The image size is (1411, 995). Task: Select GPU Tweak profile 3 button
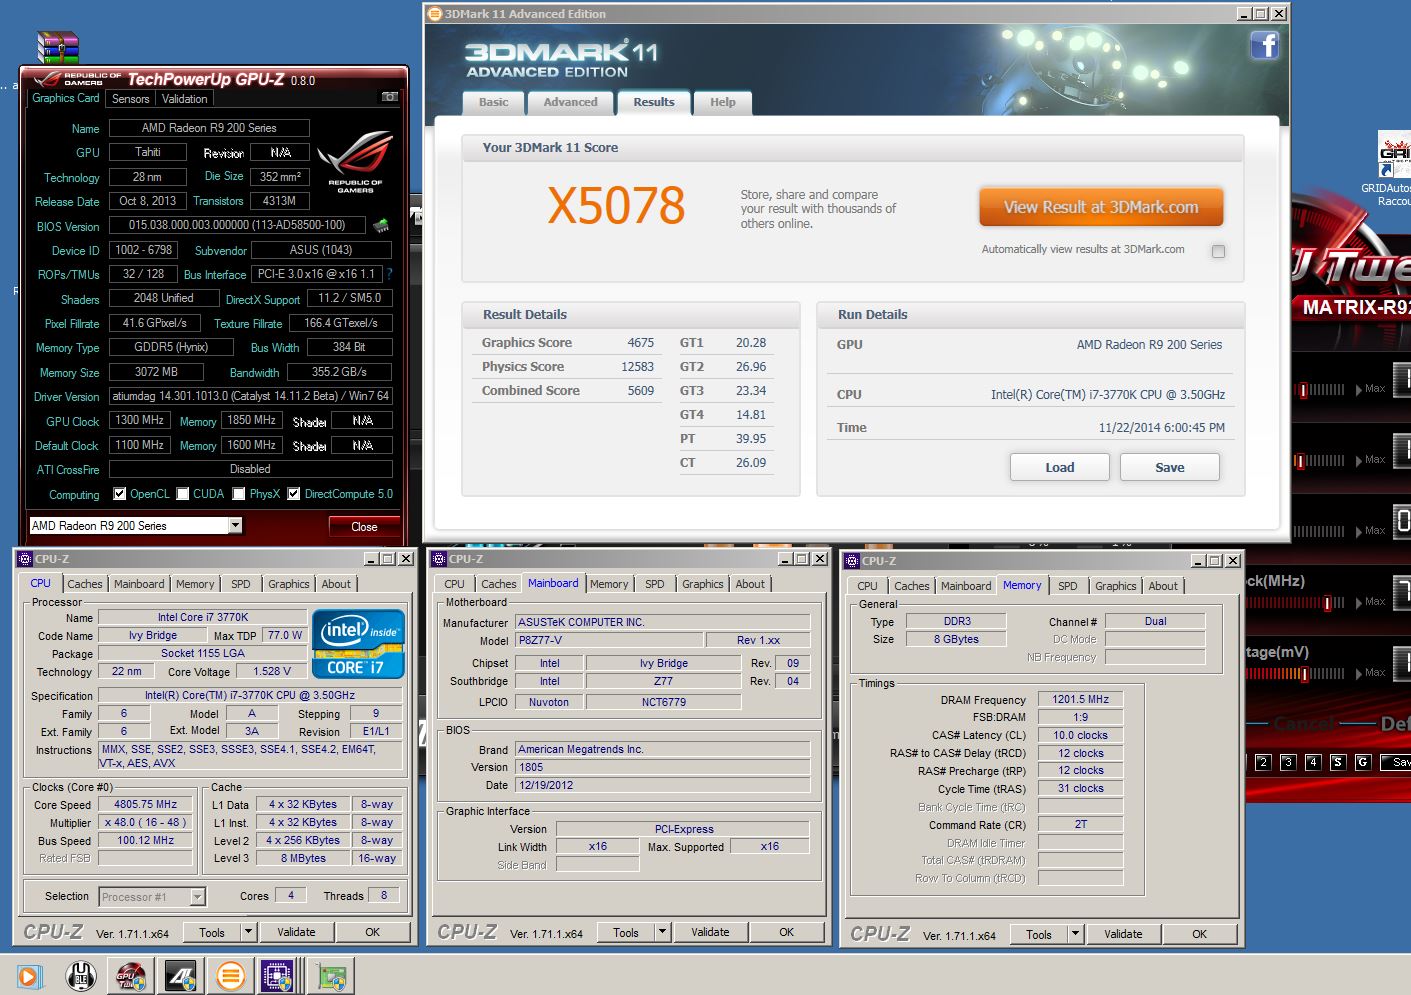tap(1287, 762)
